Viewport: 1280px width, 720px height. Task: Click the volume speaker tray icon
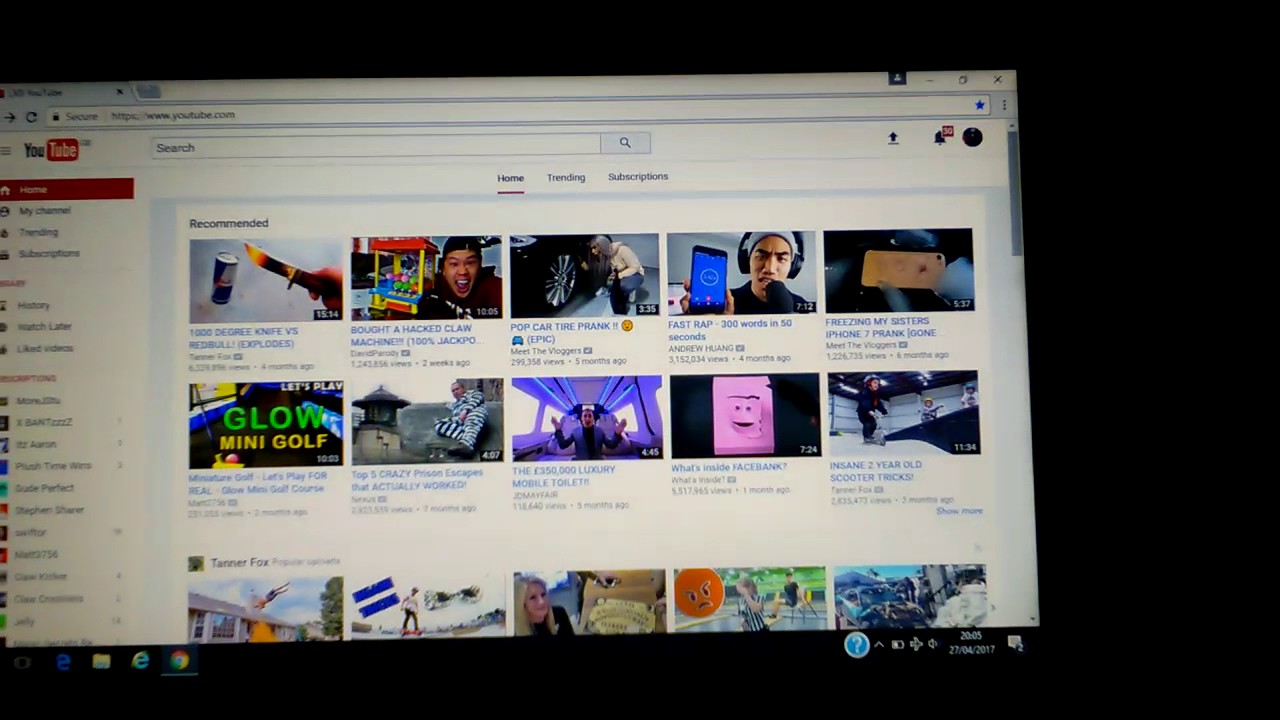click(x=933, y=644)
